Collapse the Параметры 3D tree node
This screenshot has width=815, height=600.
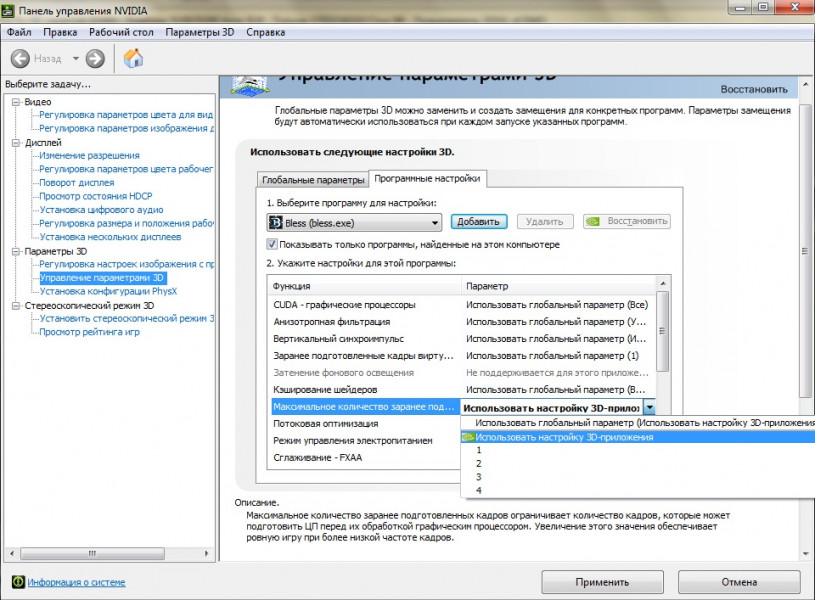(x=16, y=252)
